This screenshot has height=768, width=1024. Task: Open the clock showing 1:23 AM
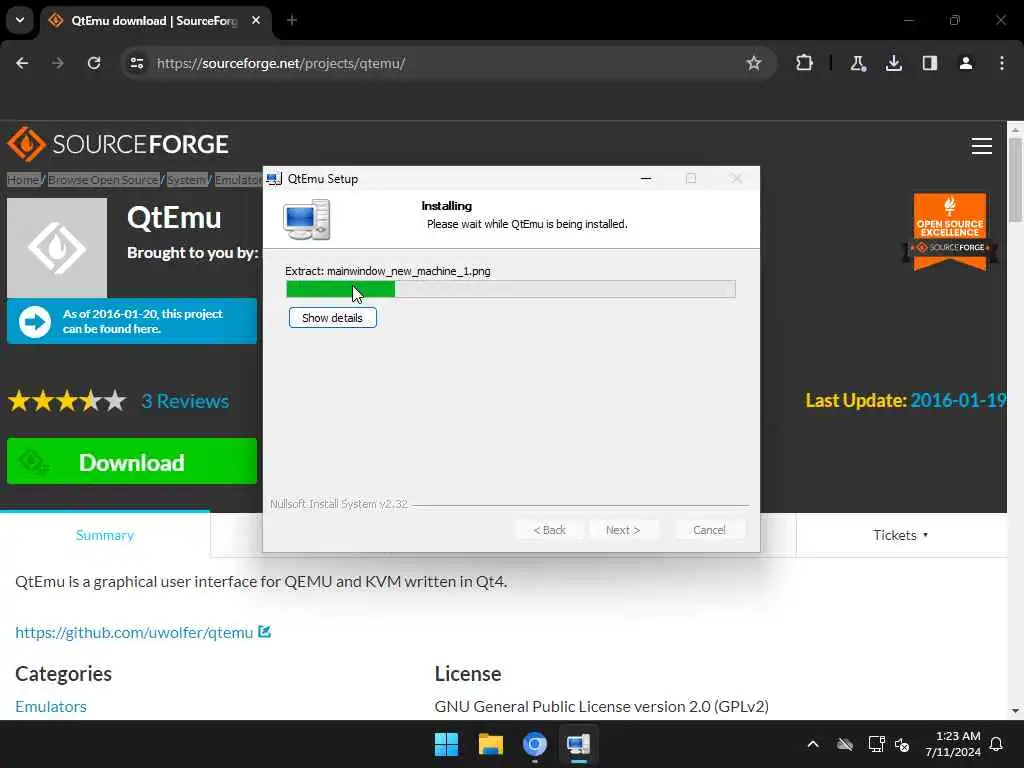click(x=953, y=744)
